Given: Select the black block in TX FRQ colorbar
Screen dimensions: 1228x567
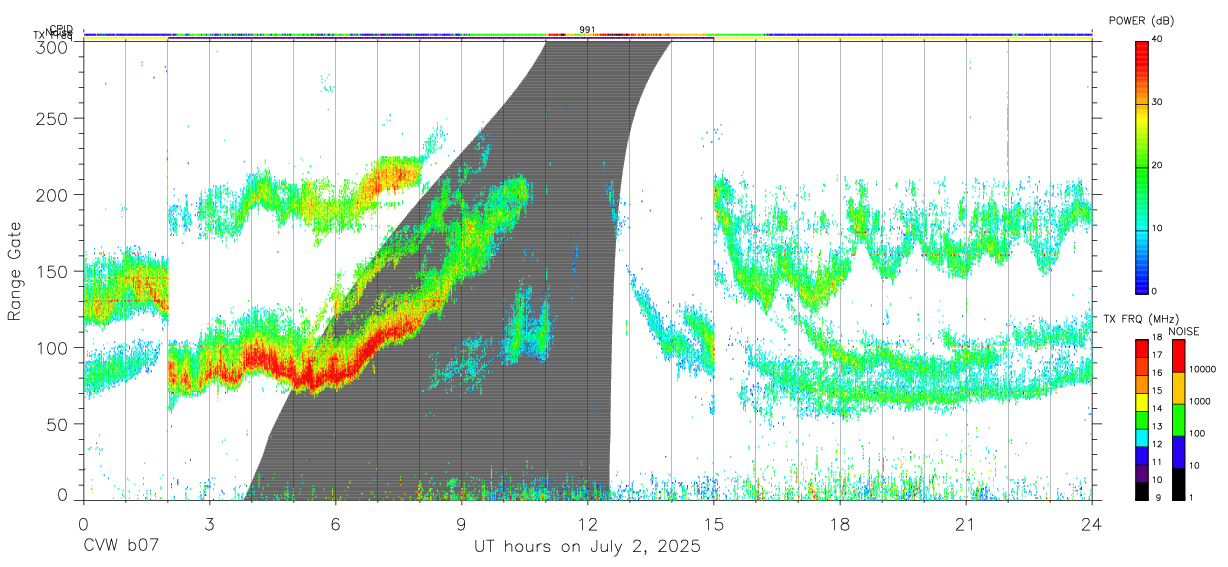Looking at the screenshot, I should (x=1141, y=489).
